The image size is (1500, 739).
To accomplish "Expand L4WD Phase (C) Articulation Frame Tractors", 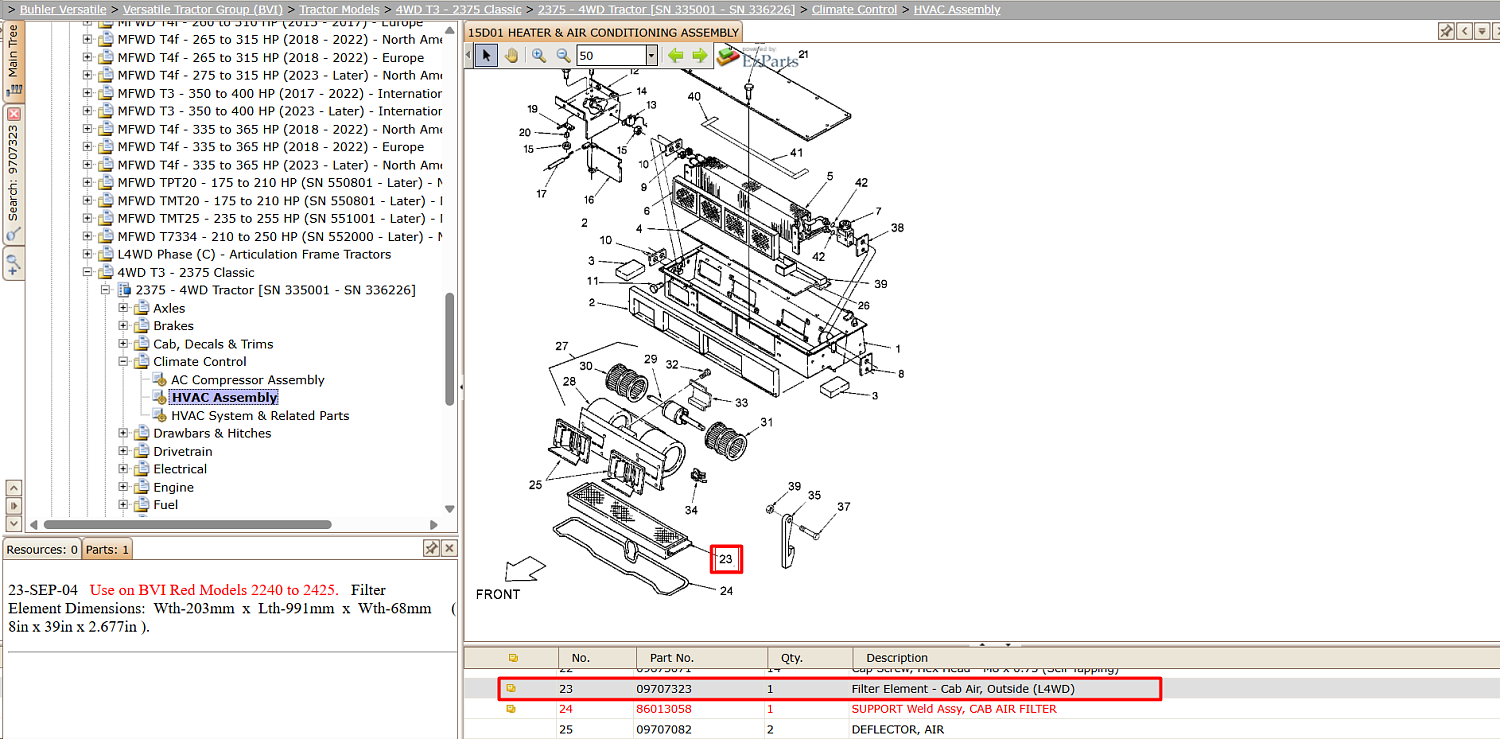I will 88,254.
